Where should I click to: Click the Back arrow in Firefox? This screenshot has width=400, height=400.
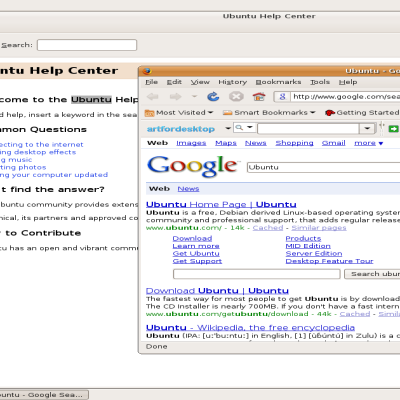153,97
